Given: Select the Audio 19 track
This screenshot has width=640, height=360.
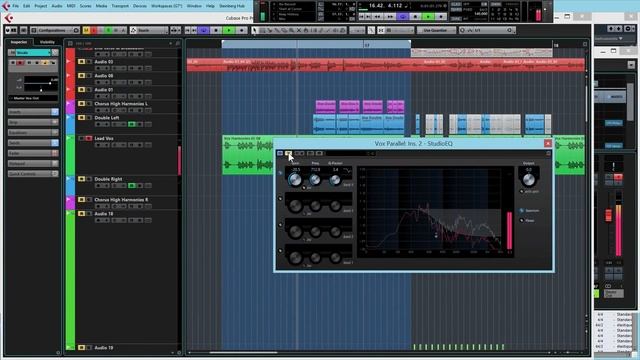Looking at the screenshot, I should coord(104,348).
